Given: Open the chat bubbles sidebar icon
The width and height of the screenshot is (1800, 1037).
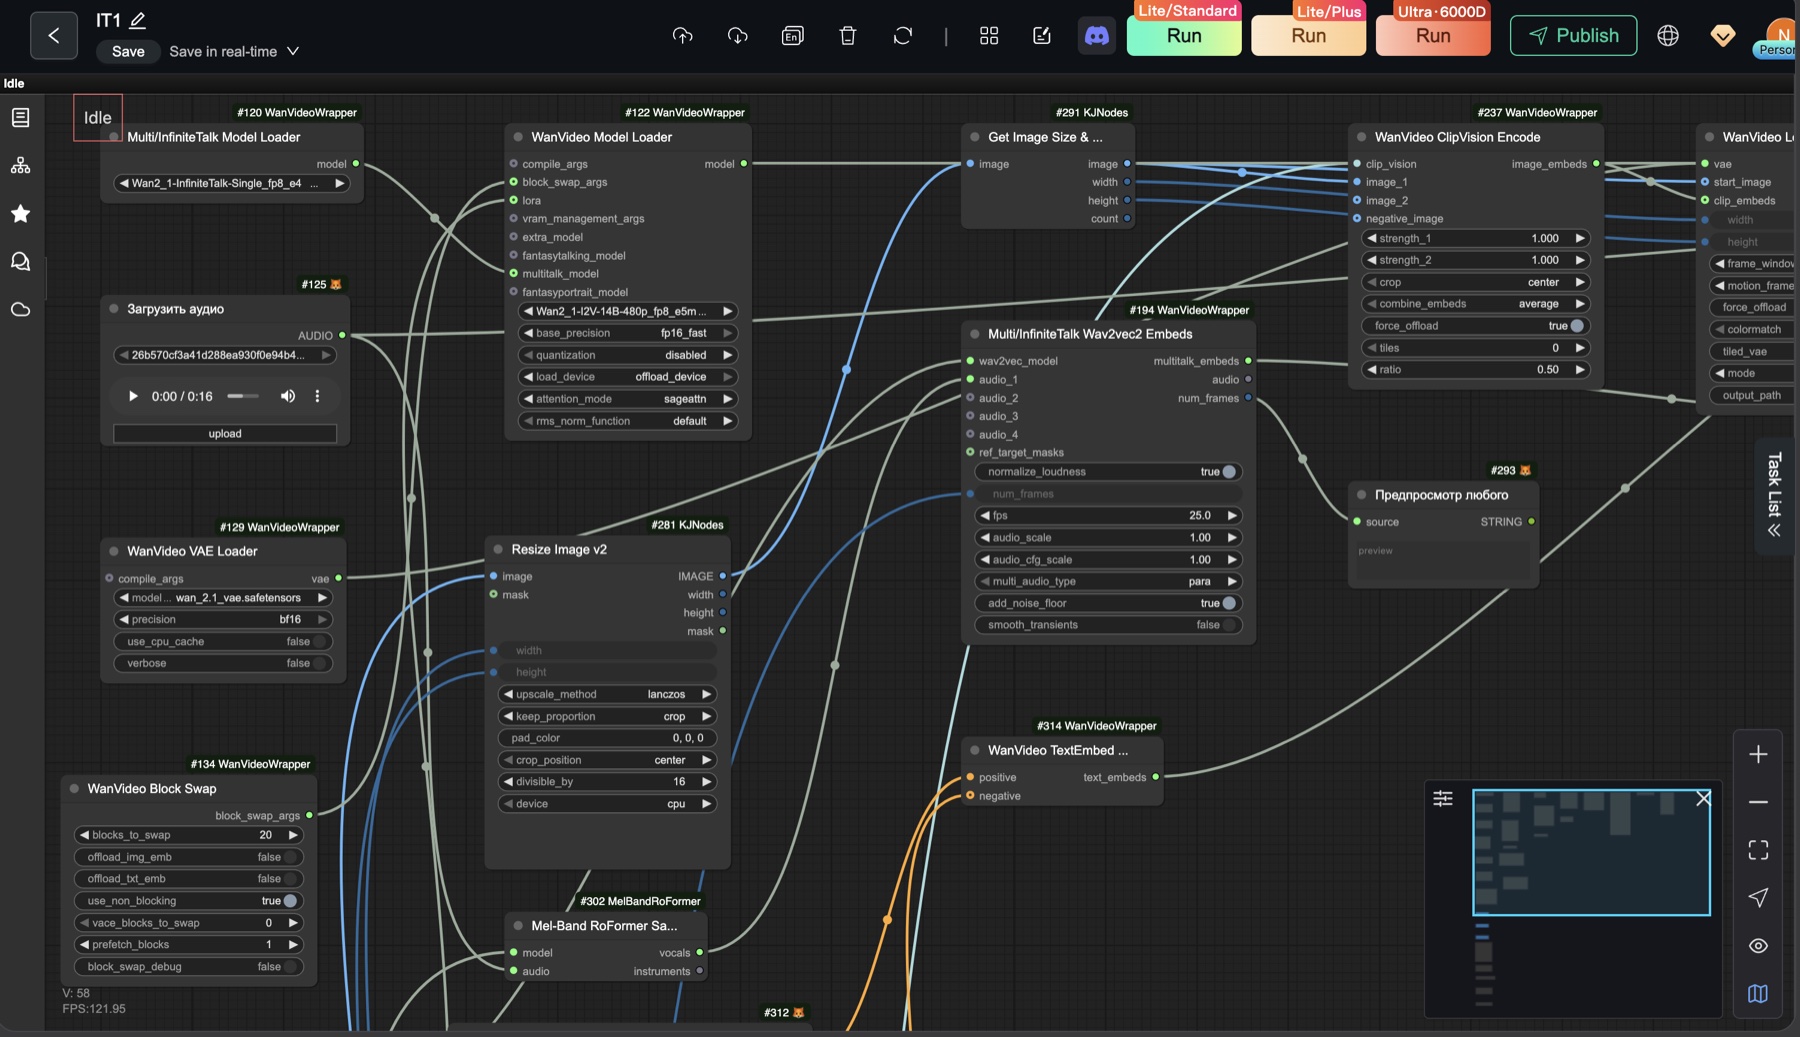Looking at the screenshot, I should tap(20, 261).
